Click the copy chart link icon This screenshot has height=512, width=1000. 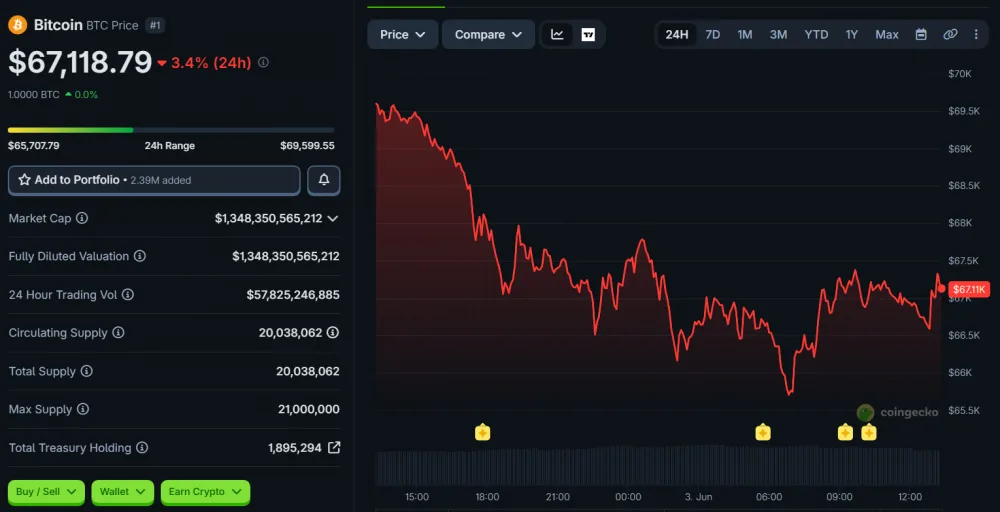pyautogui.click(x=950, y=34)
